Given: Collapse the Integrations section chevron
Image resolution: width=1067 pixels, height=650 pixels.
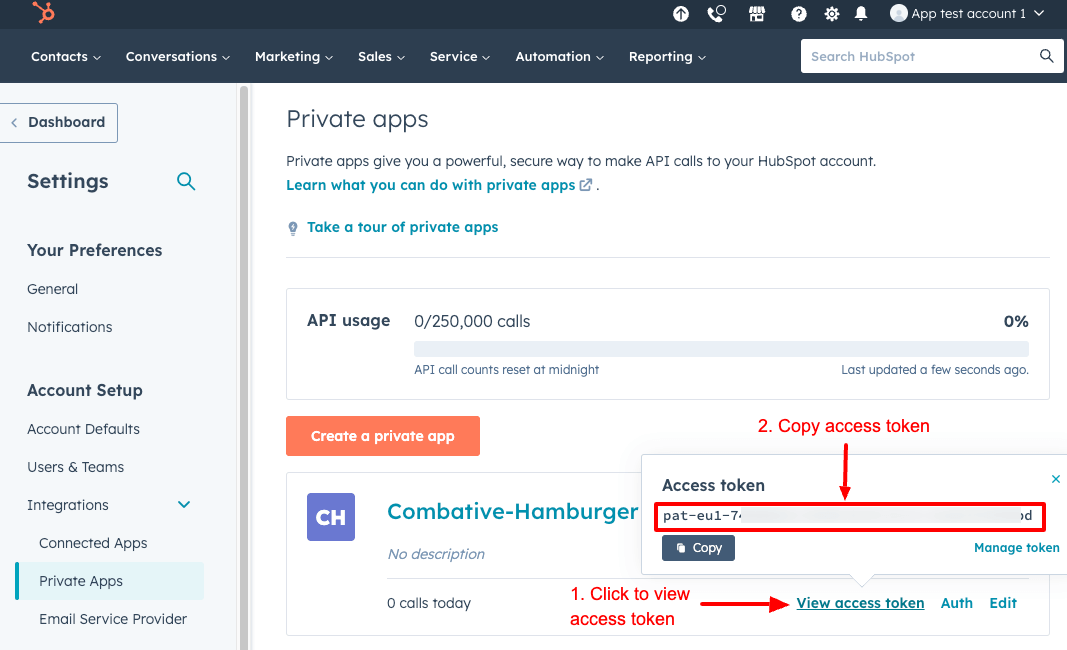Looking at the screenshot, I should coord(184,505).
